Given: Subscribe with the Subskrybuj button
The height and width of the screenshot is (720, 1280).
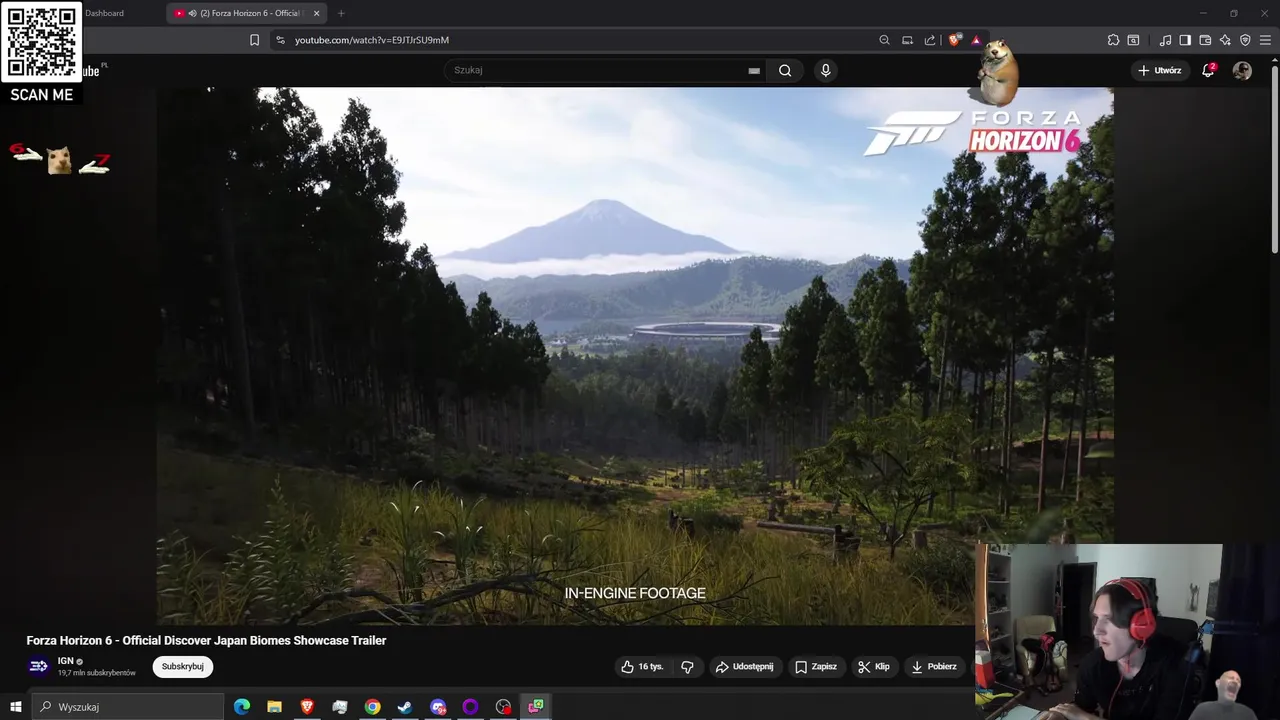Looking at the screenshot, I should (182, 666).
